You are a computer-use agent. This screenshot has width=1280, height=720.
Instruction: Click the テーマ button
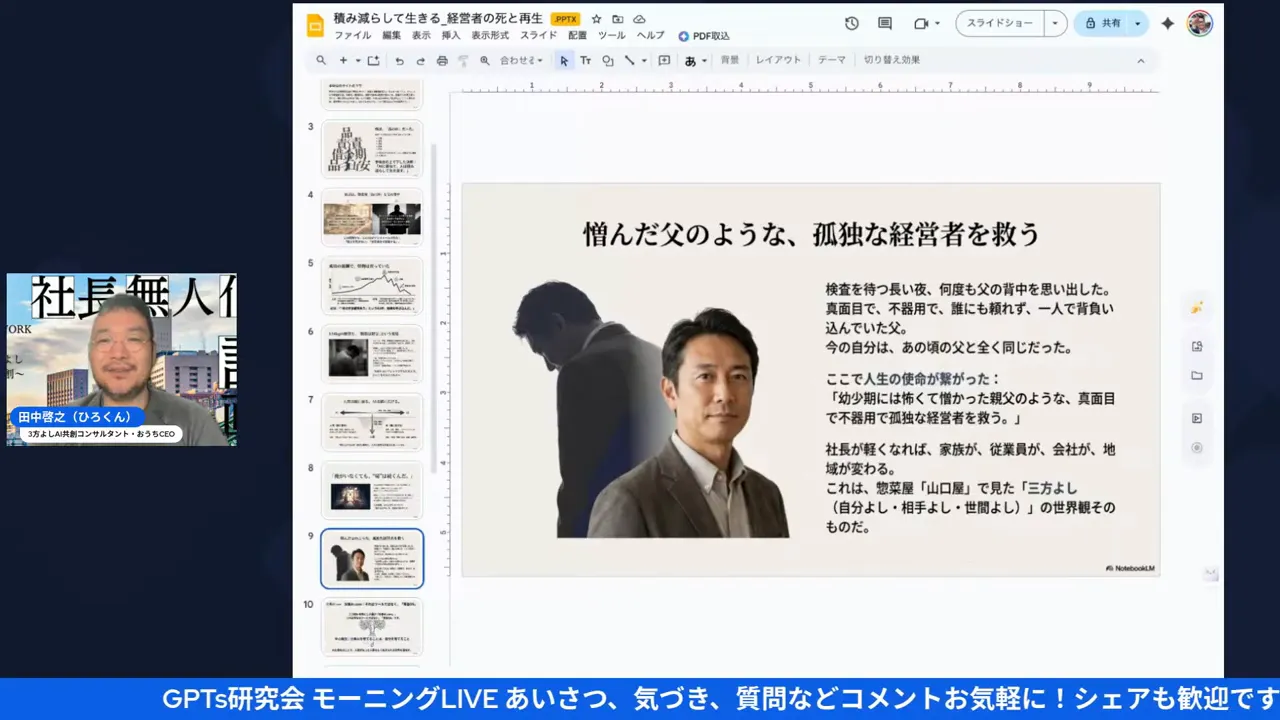tap(831, 60)
